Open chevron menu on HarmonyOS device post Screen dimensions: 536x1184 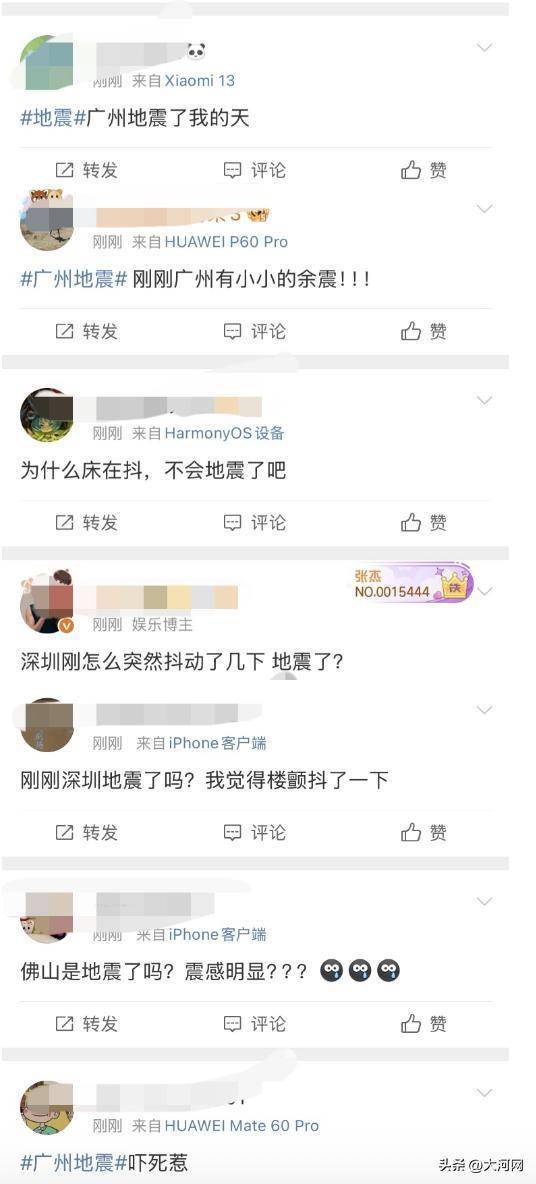click(485, 400)
